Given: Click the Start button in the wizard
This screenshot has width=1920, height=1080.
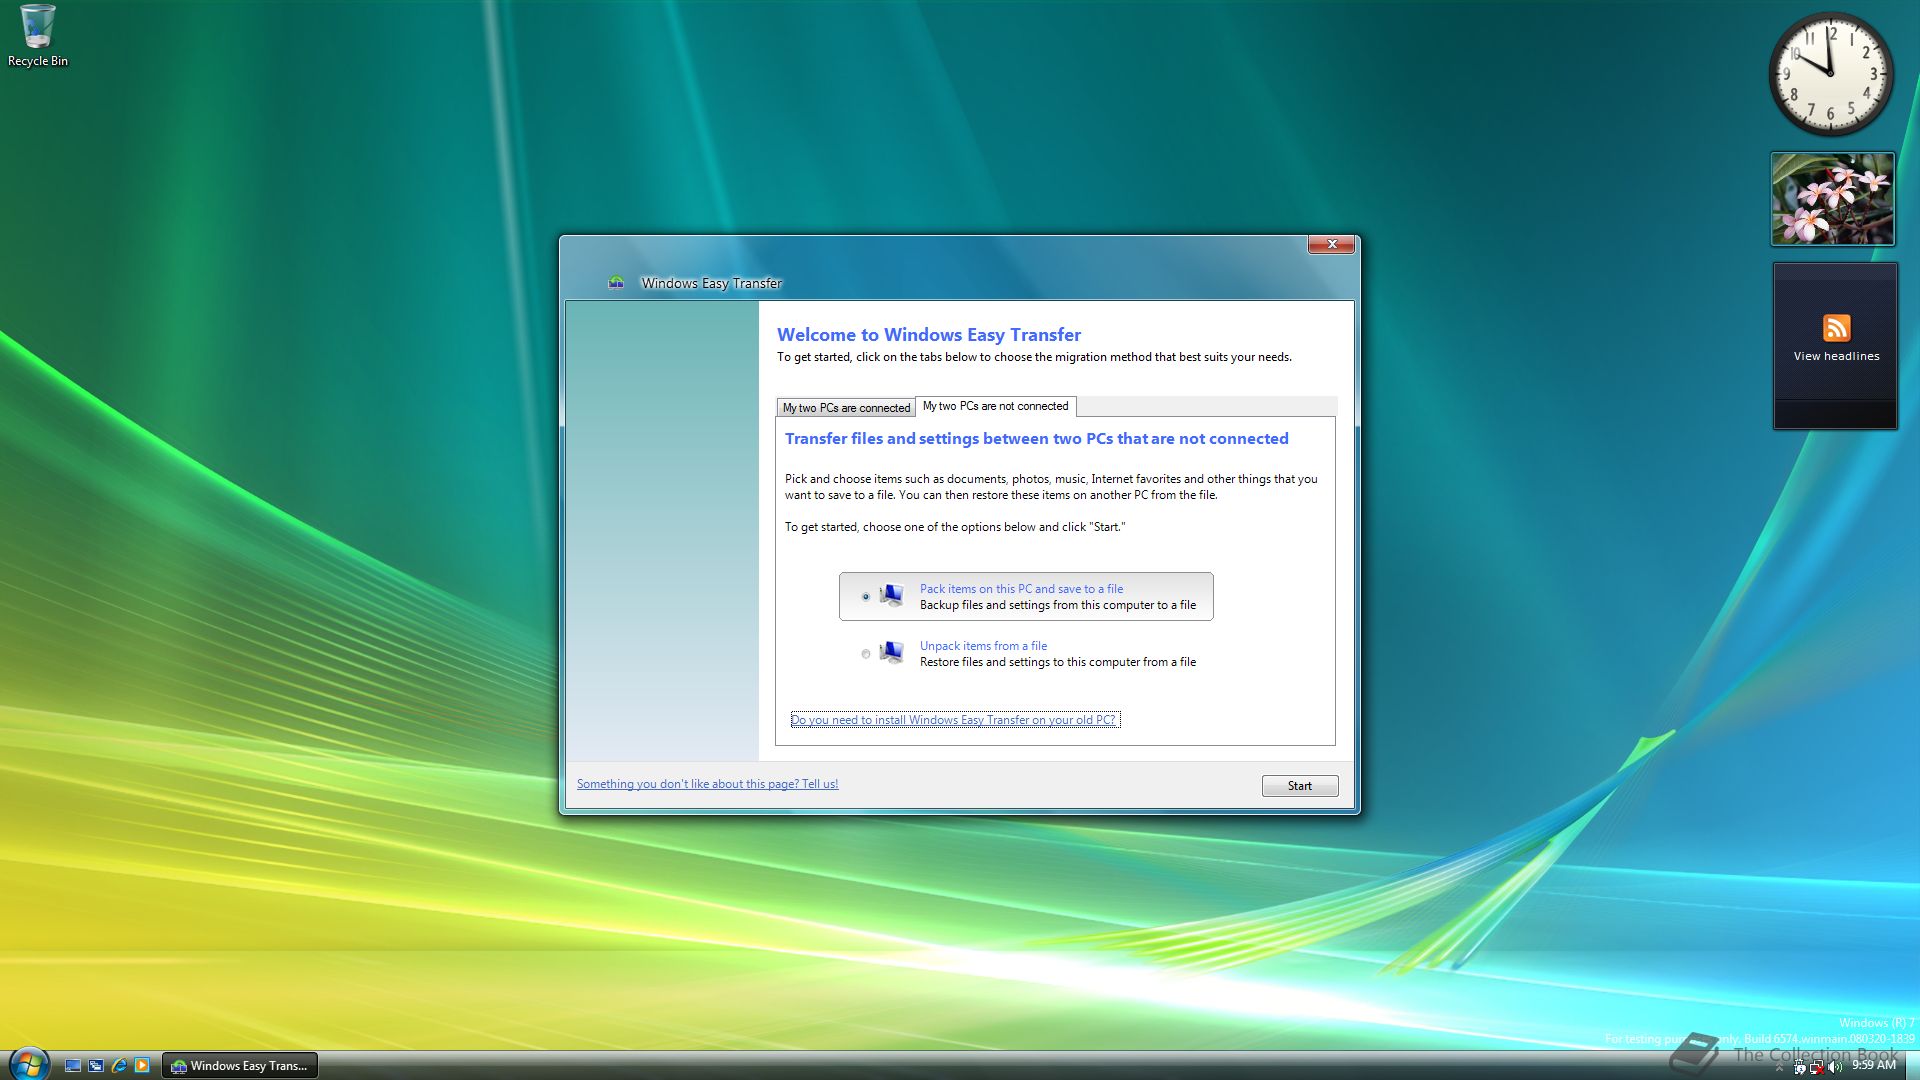Looking at the screenshot, I should (x=1299, y=786).
